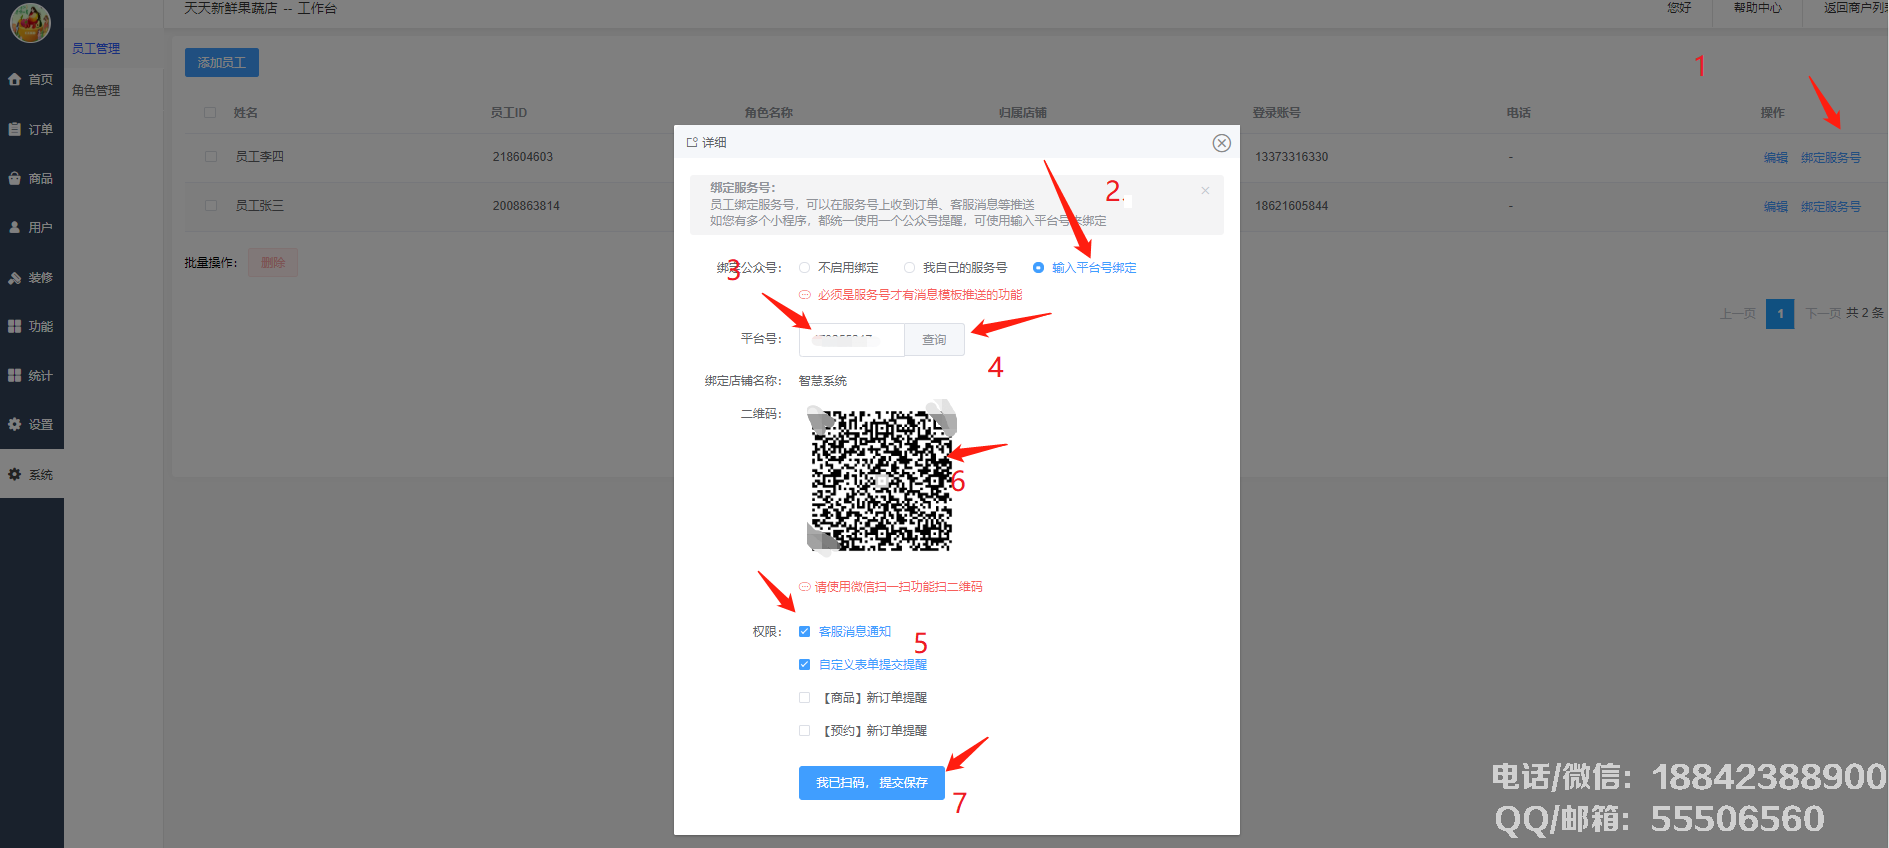1889x848 pixels.
Task: Click the login account 13373316330 cell
Action: [1291, 157]
